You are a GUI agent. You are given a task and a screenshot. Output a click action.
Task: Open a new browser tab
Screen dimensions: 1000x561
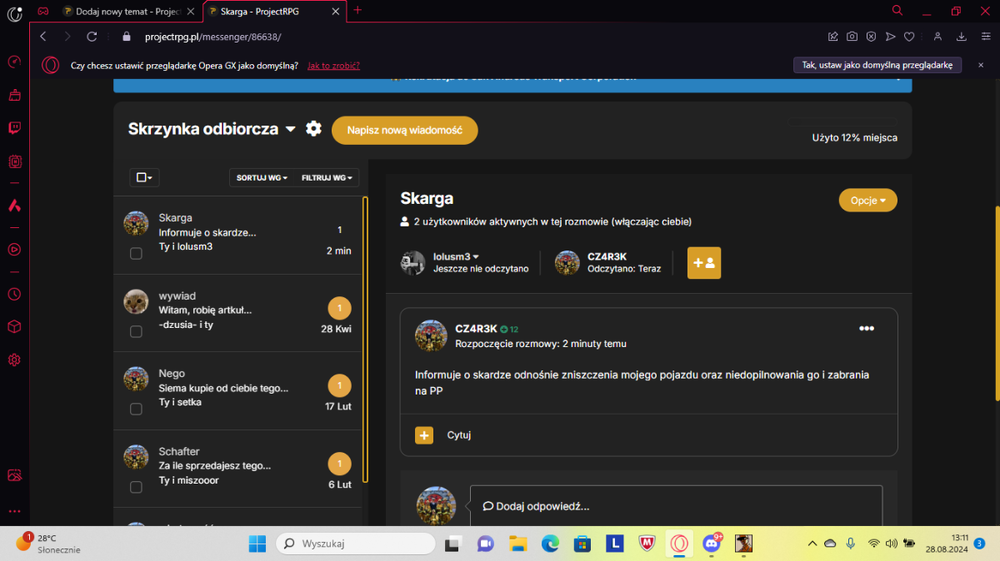(x=358, y=10)
